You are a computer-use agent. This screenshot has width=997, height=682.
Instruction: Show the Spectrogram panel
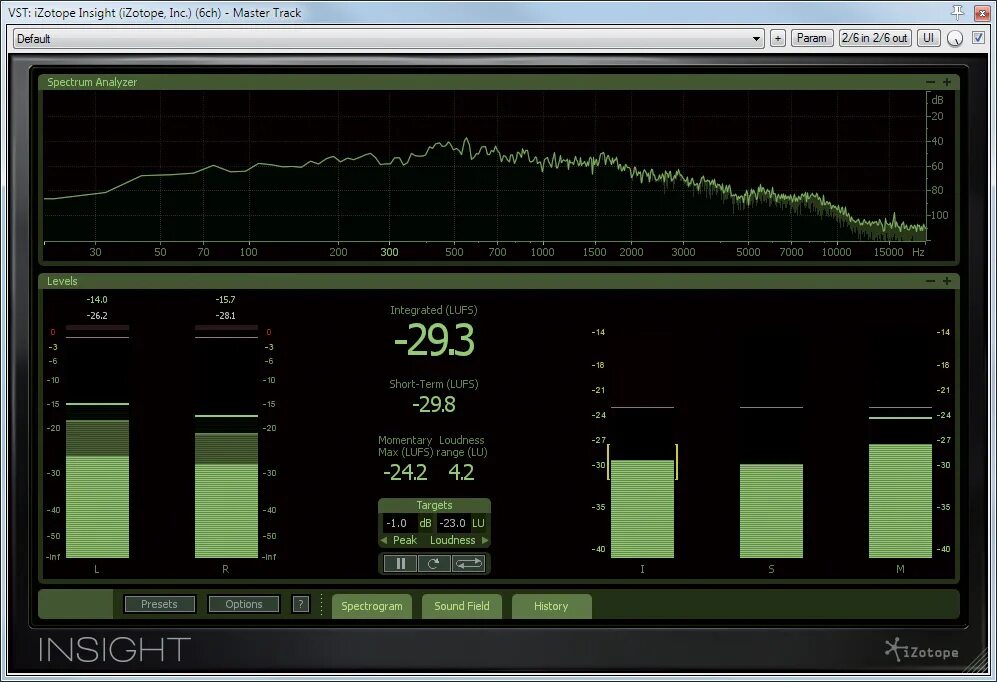pos(372,606)
